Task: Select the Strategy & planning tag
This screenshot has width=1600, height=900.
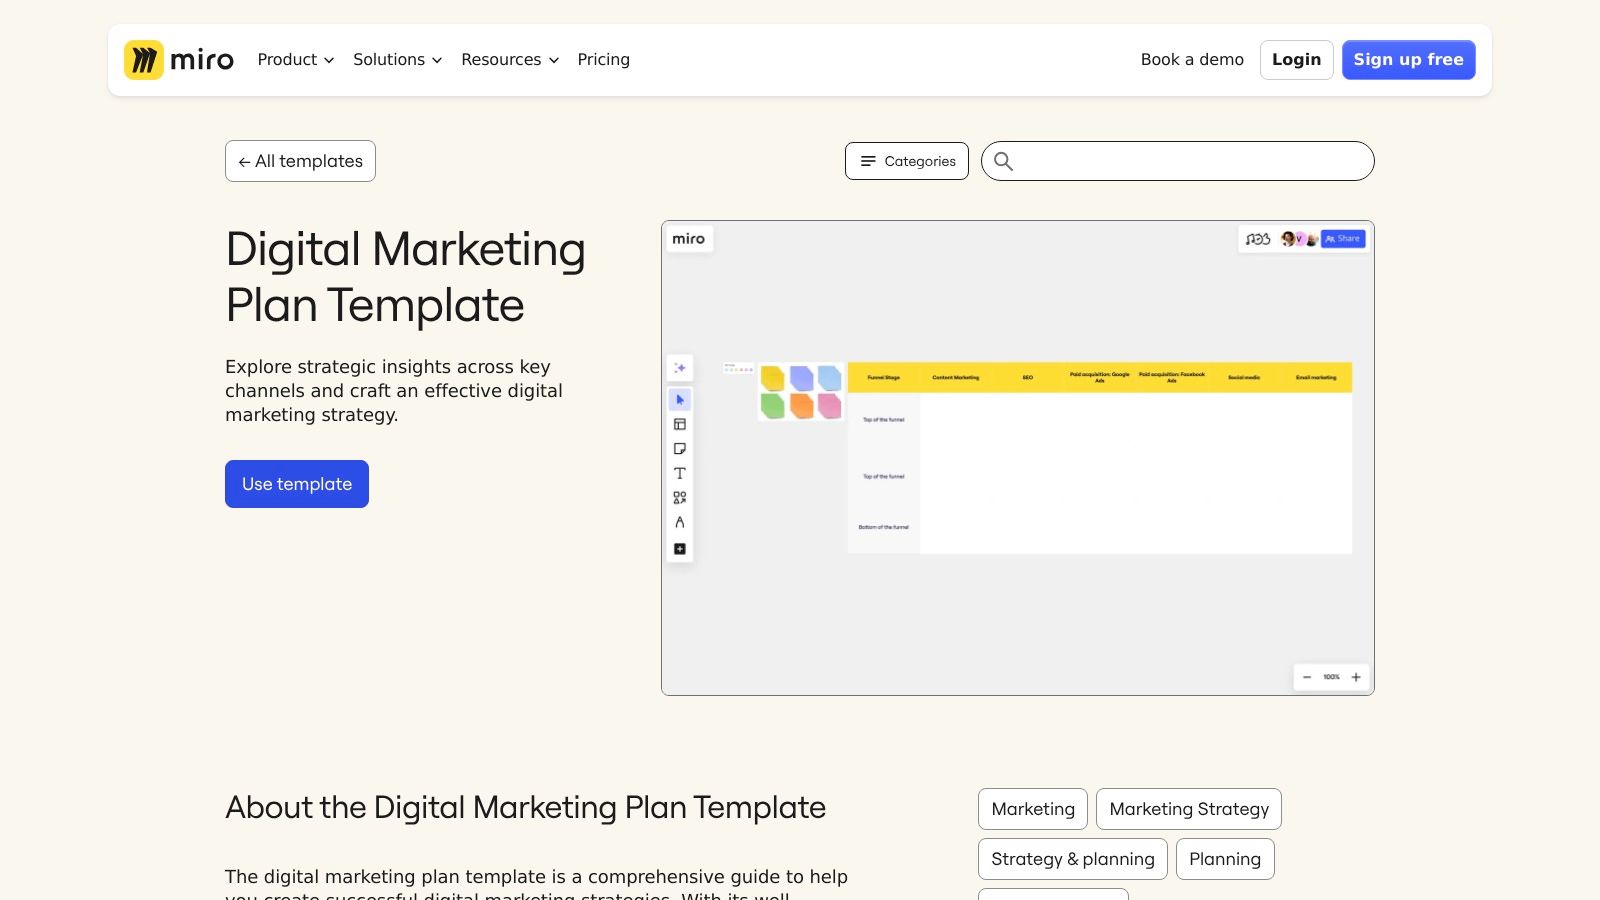Action: coord(1073,859)
